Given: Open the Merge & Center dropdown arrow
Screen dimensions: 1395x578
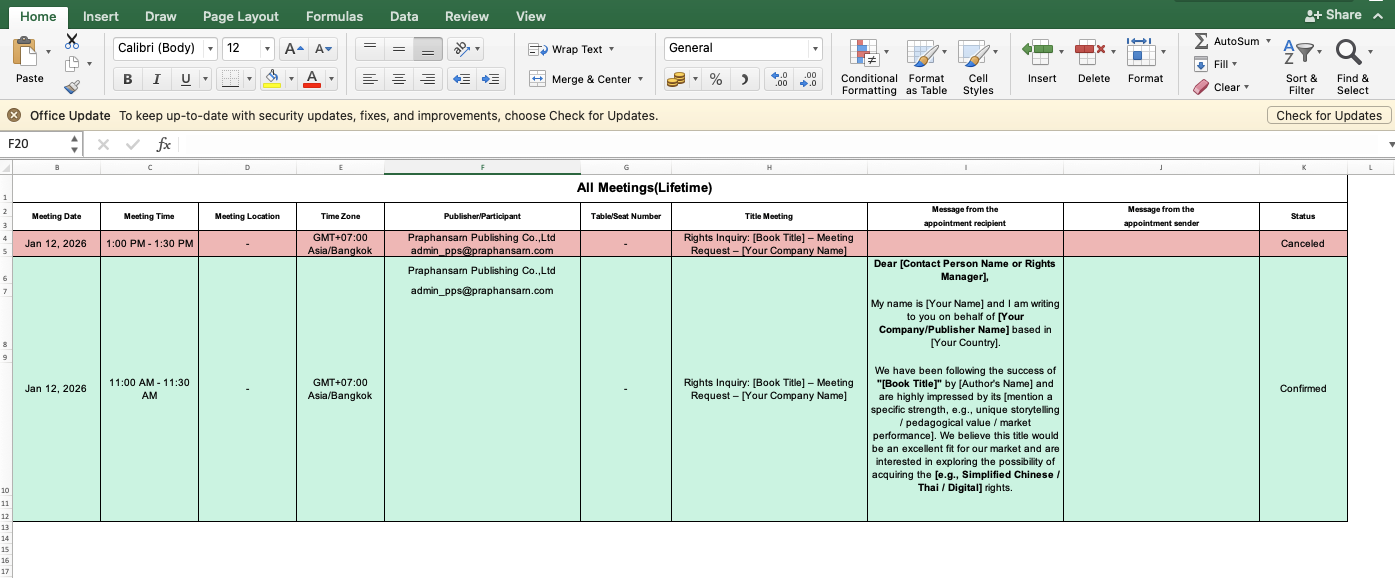Looking at the screenshot, I should click(640, 80).
